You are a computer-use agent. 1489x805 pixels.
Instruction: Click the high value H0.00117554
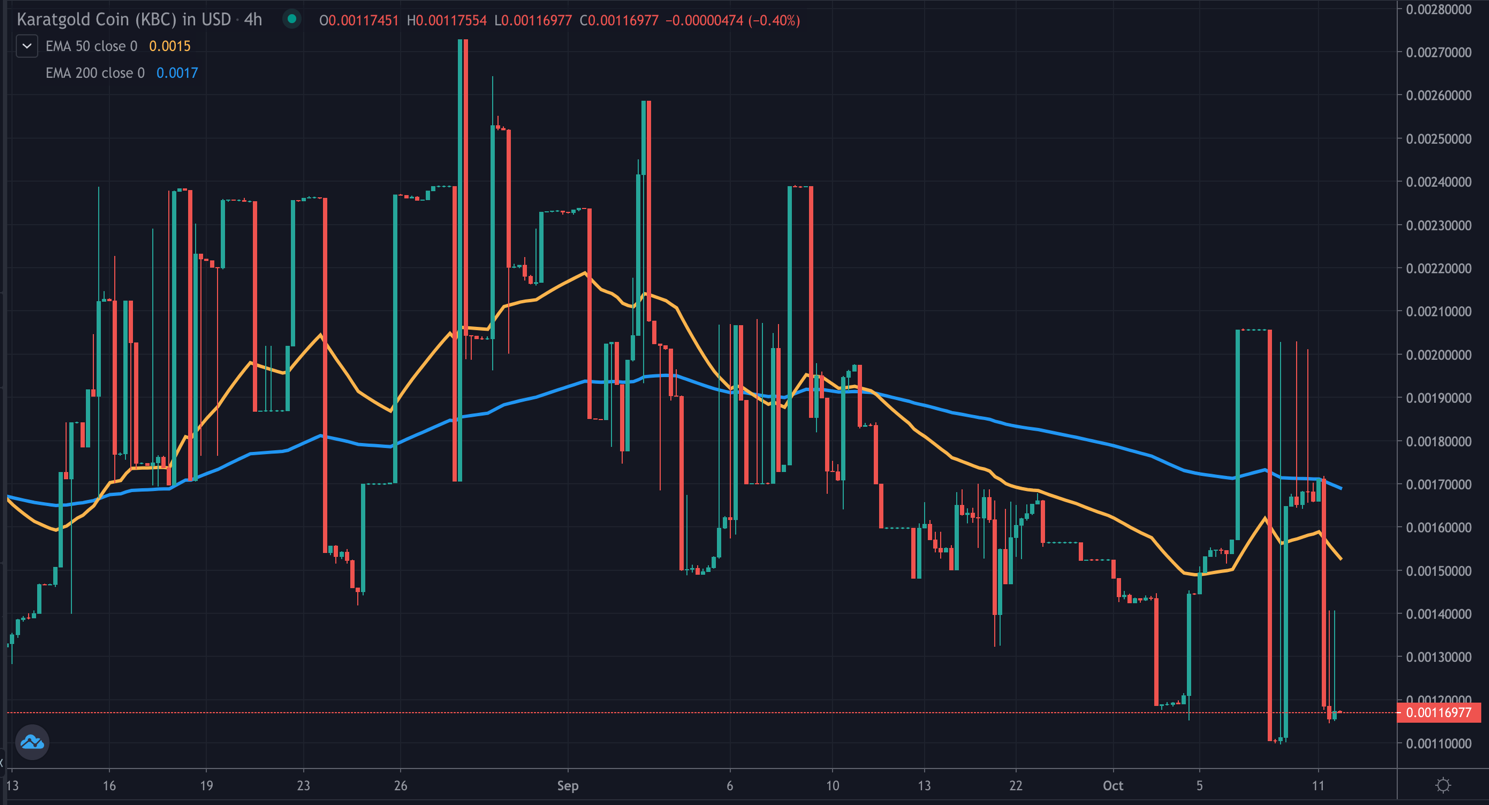pos(448,20)
